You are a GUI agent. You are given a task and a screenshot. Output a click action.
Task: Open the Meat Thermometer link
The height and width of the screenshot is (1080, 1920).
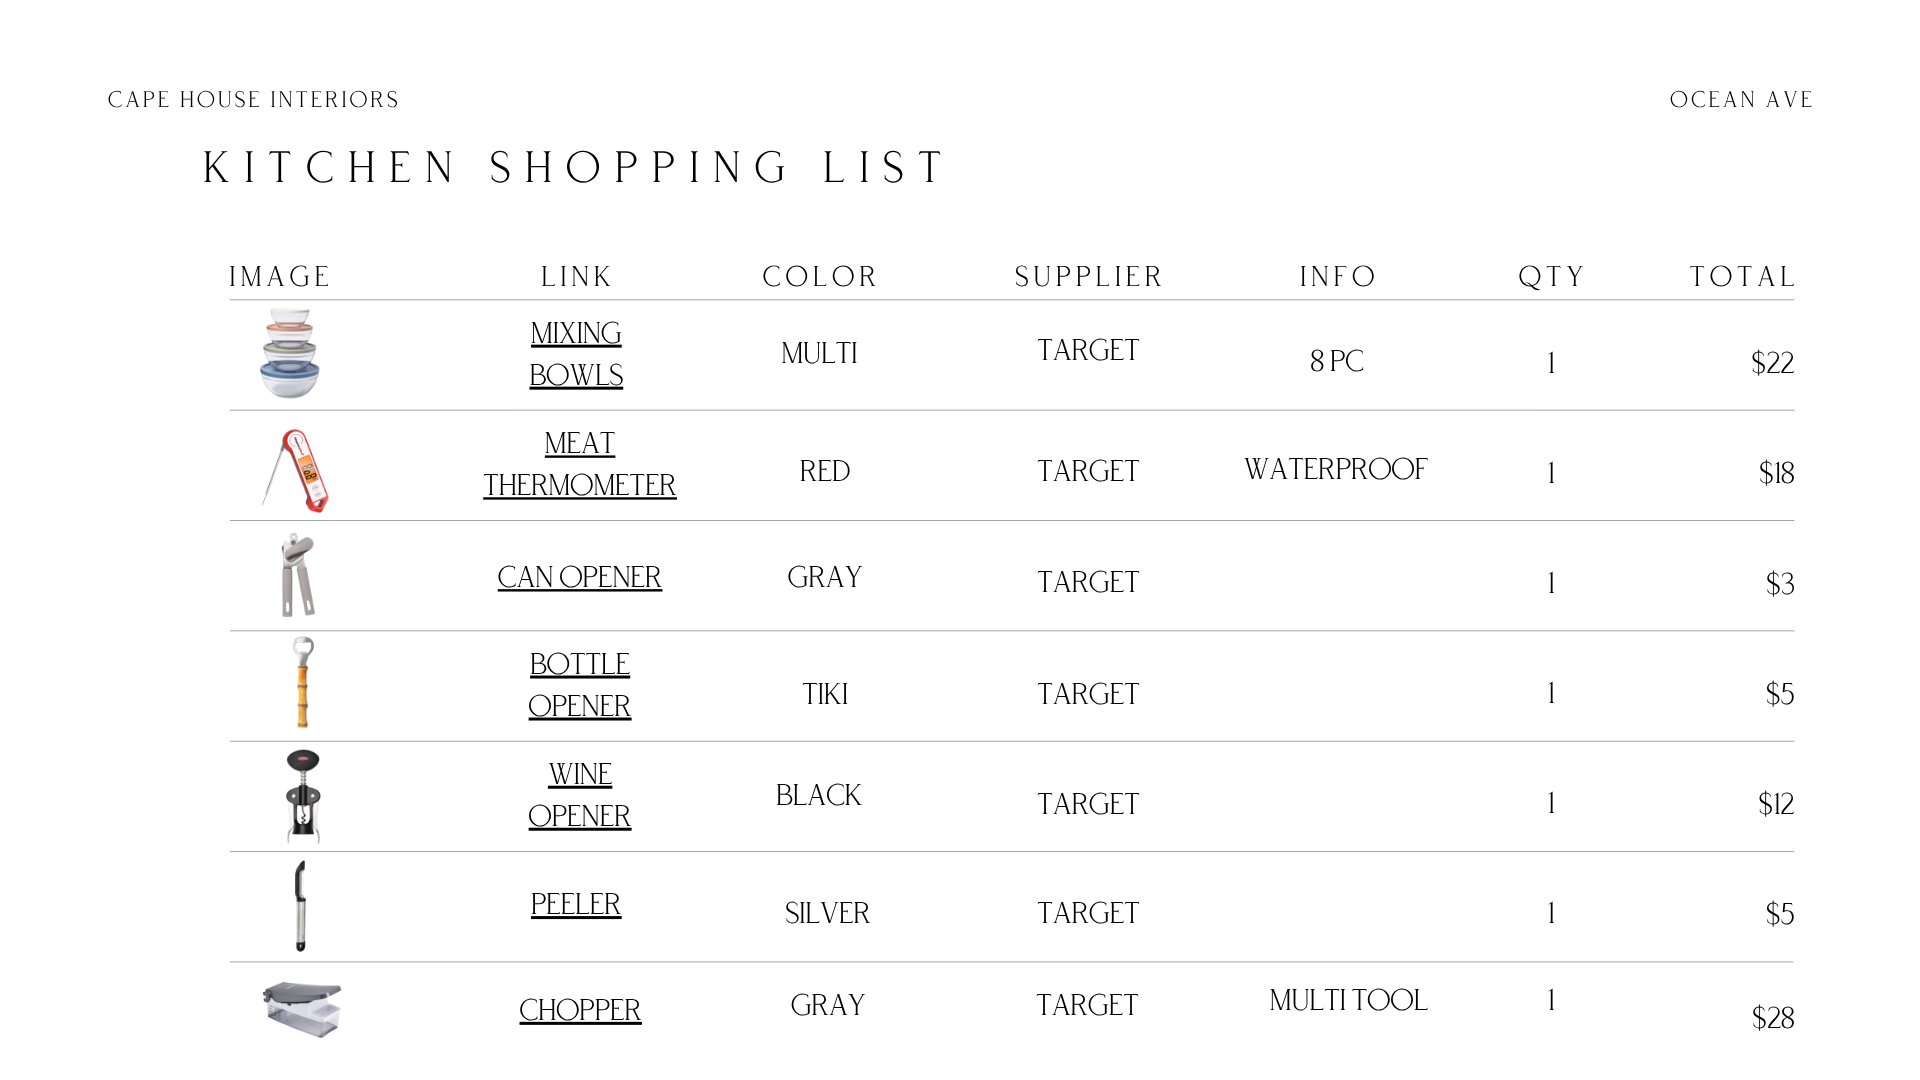pyautogui.click(x=580, y=464)
